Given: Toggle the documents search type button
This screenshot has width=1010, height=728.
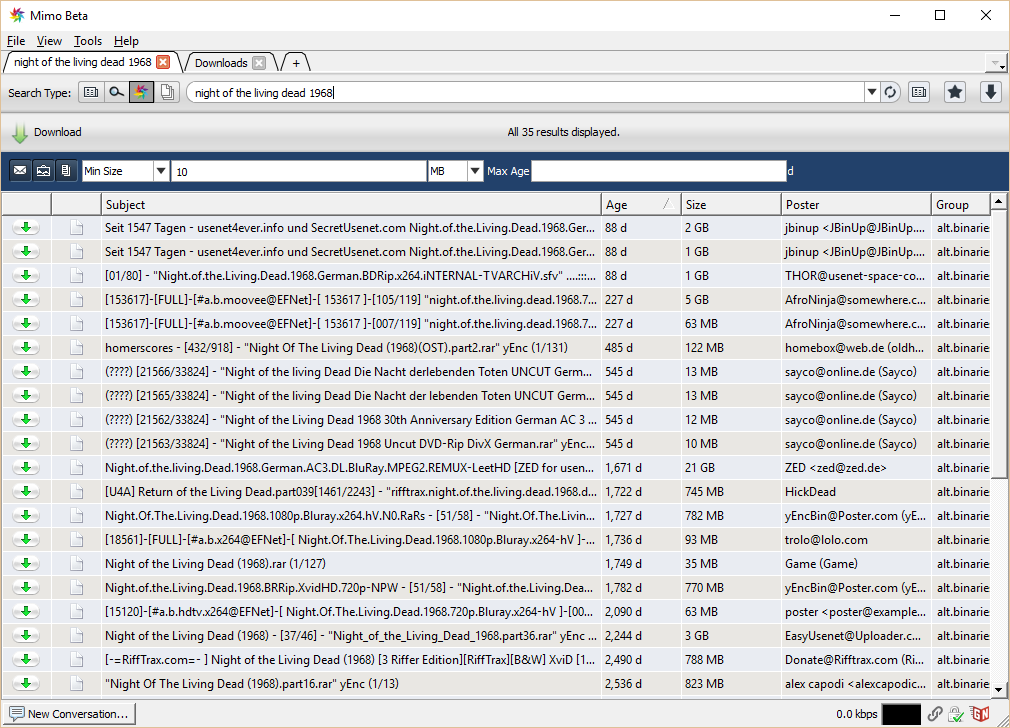Looking at the screenshot, I should [167, 92].
